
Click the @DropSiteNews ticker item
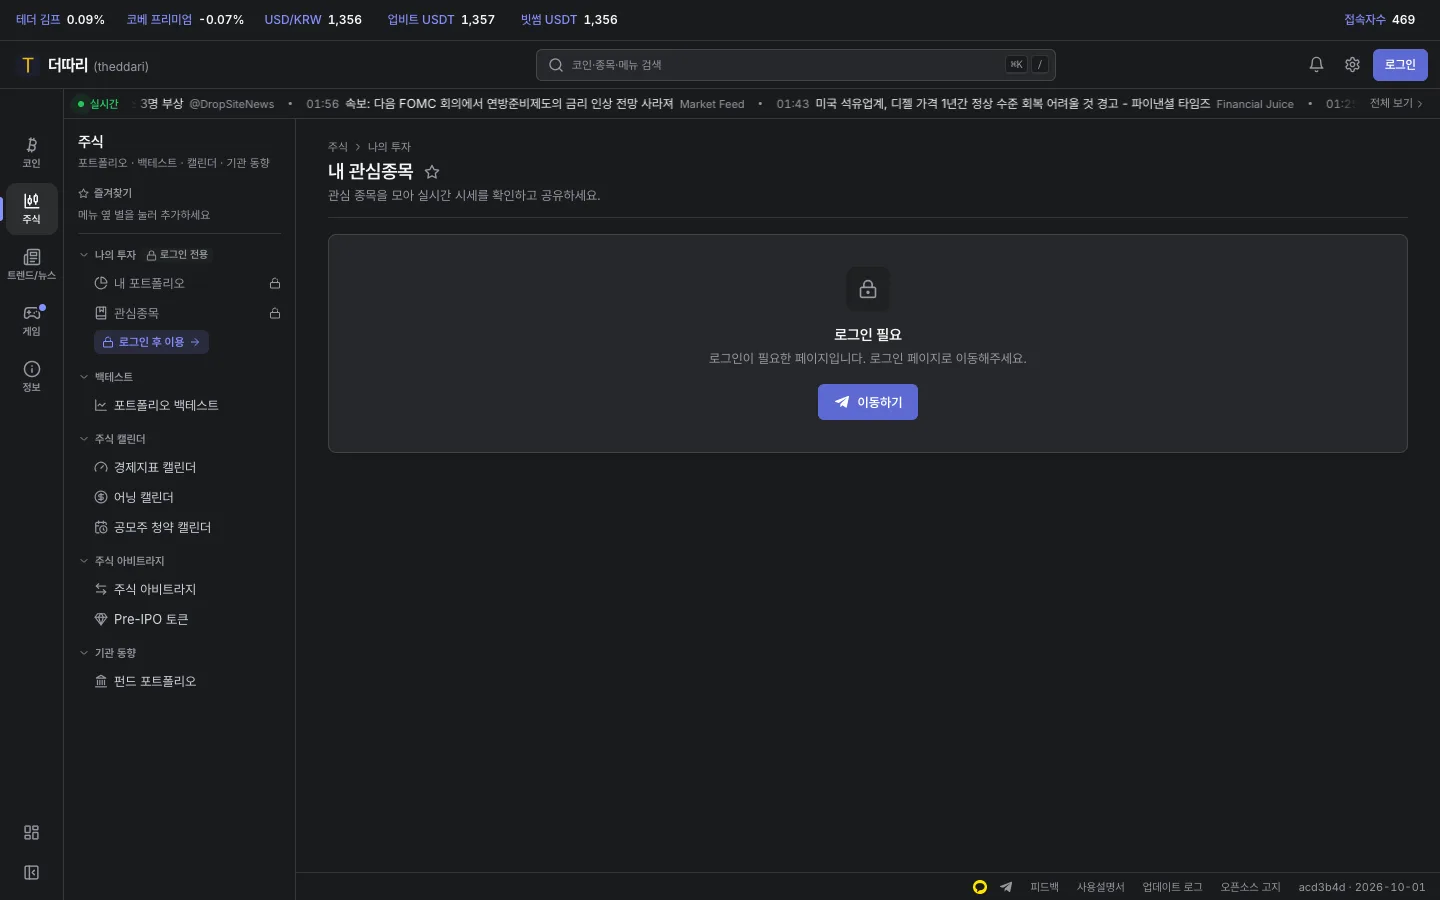point(231,104)
